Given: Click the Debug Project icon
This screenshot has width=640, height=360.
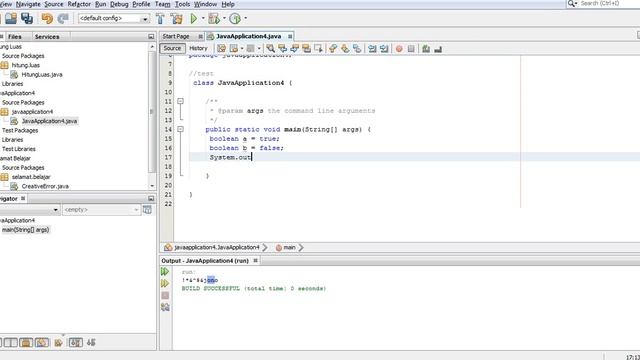Looking at the screenshot, I should tap(213, 18).
